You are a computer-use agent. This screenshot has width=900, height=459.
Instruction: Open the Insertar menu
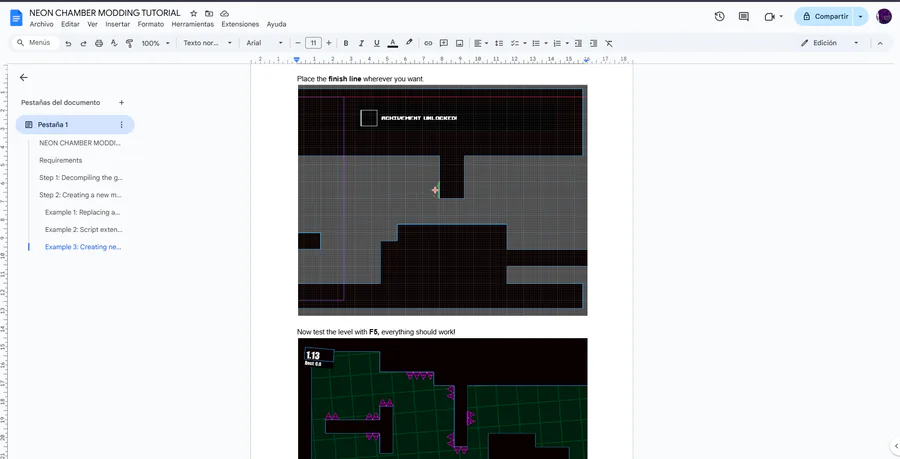[118, 24]
